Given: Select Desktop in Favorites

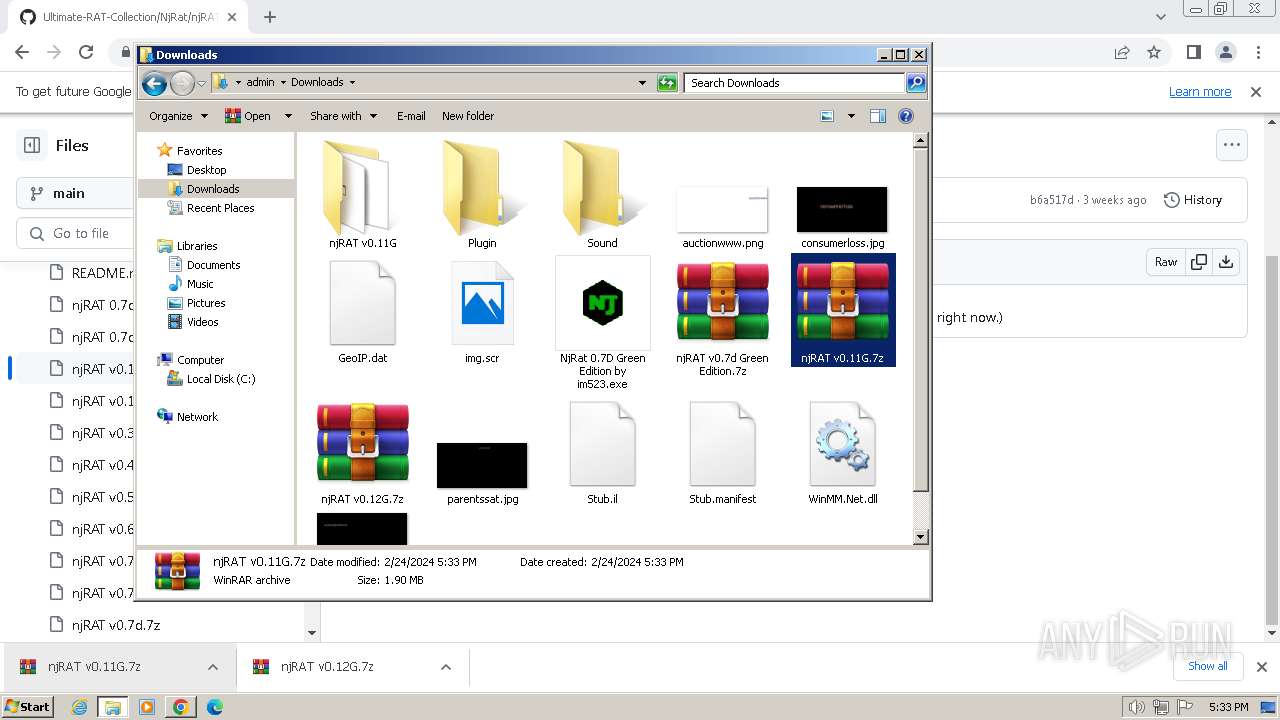Looking at the screenshot, I should [x=206, y=170].
